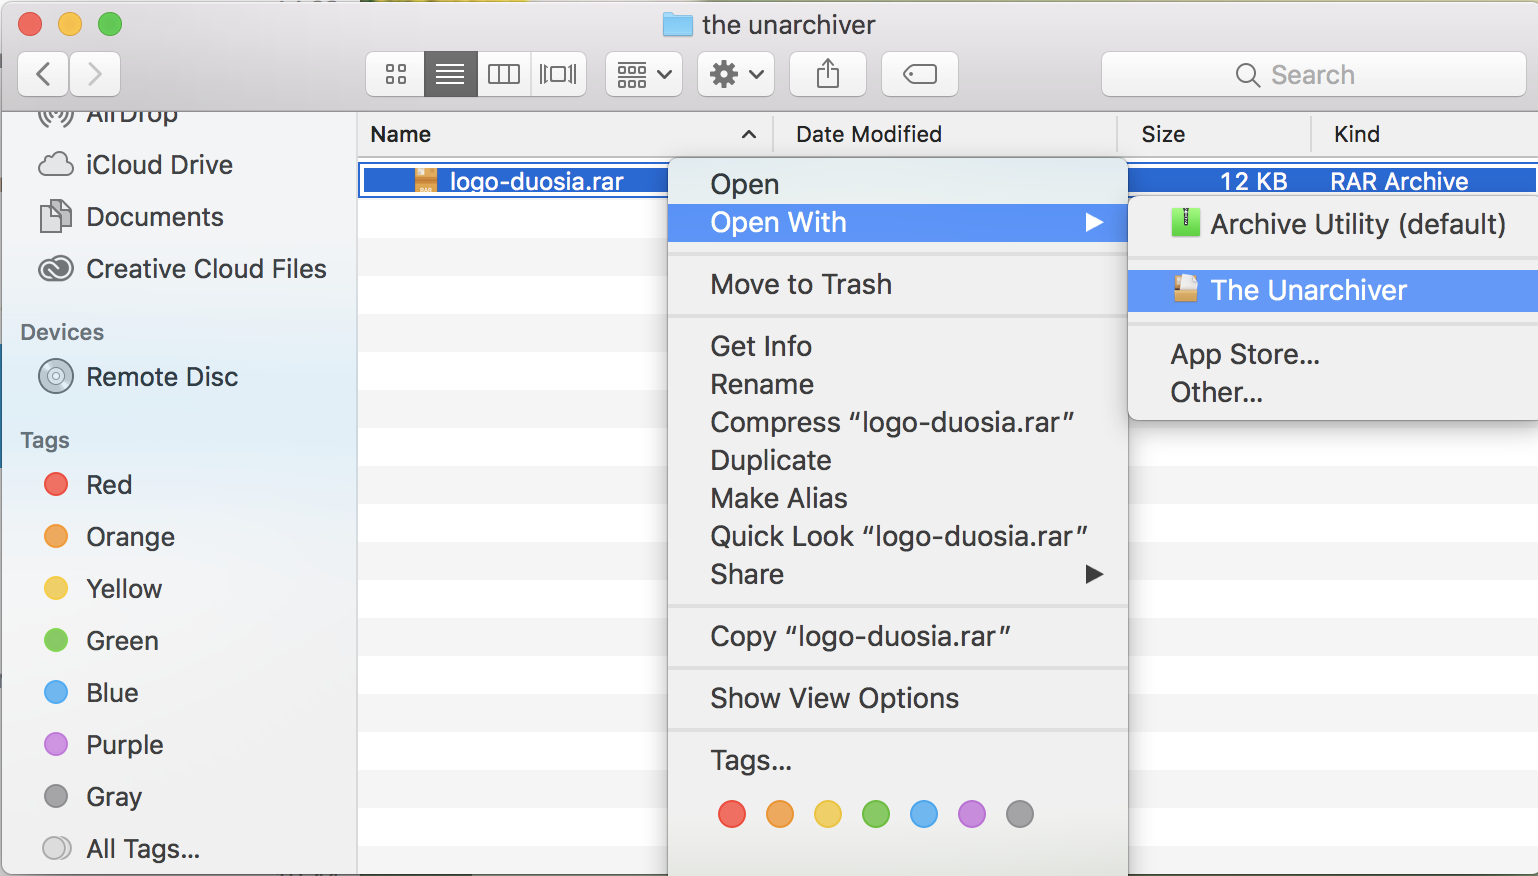This screenshot has width=1538, height=876.
Task: Switch to icon view in toolbar
Action: tap(396, 74)
